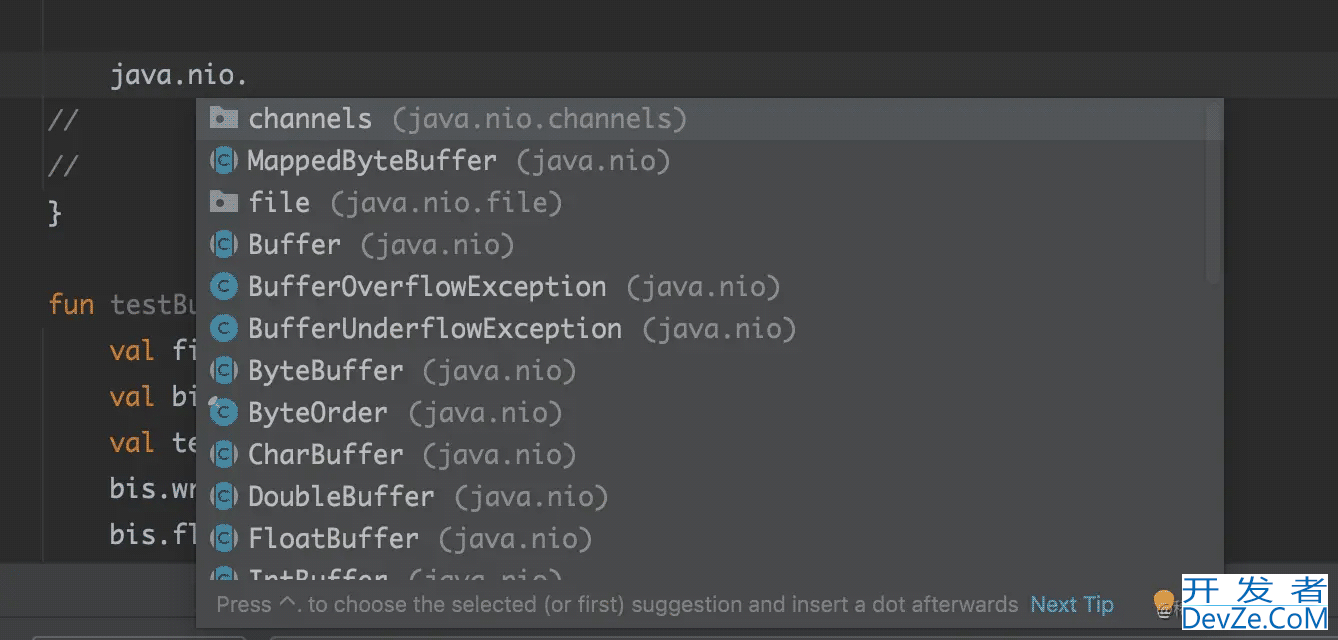
Task: Click the ByteOrder class icon
Action: [x=224, y=412]
